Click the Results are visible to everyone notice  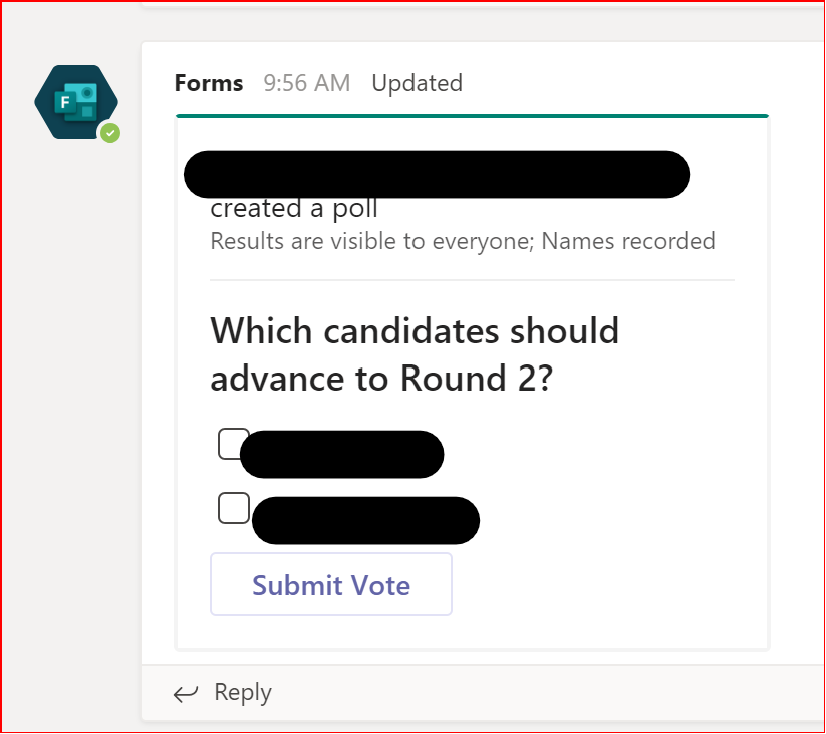tap(462, 240)
